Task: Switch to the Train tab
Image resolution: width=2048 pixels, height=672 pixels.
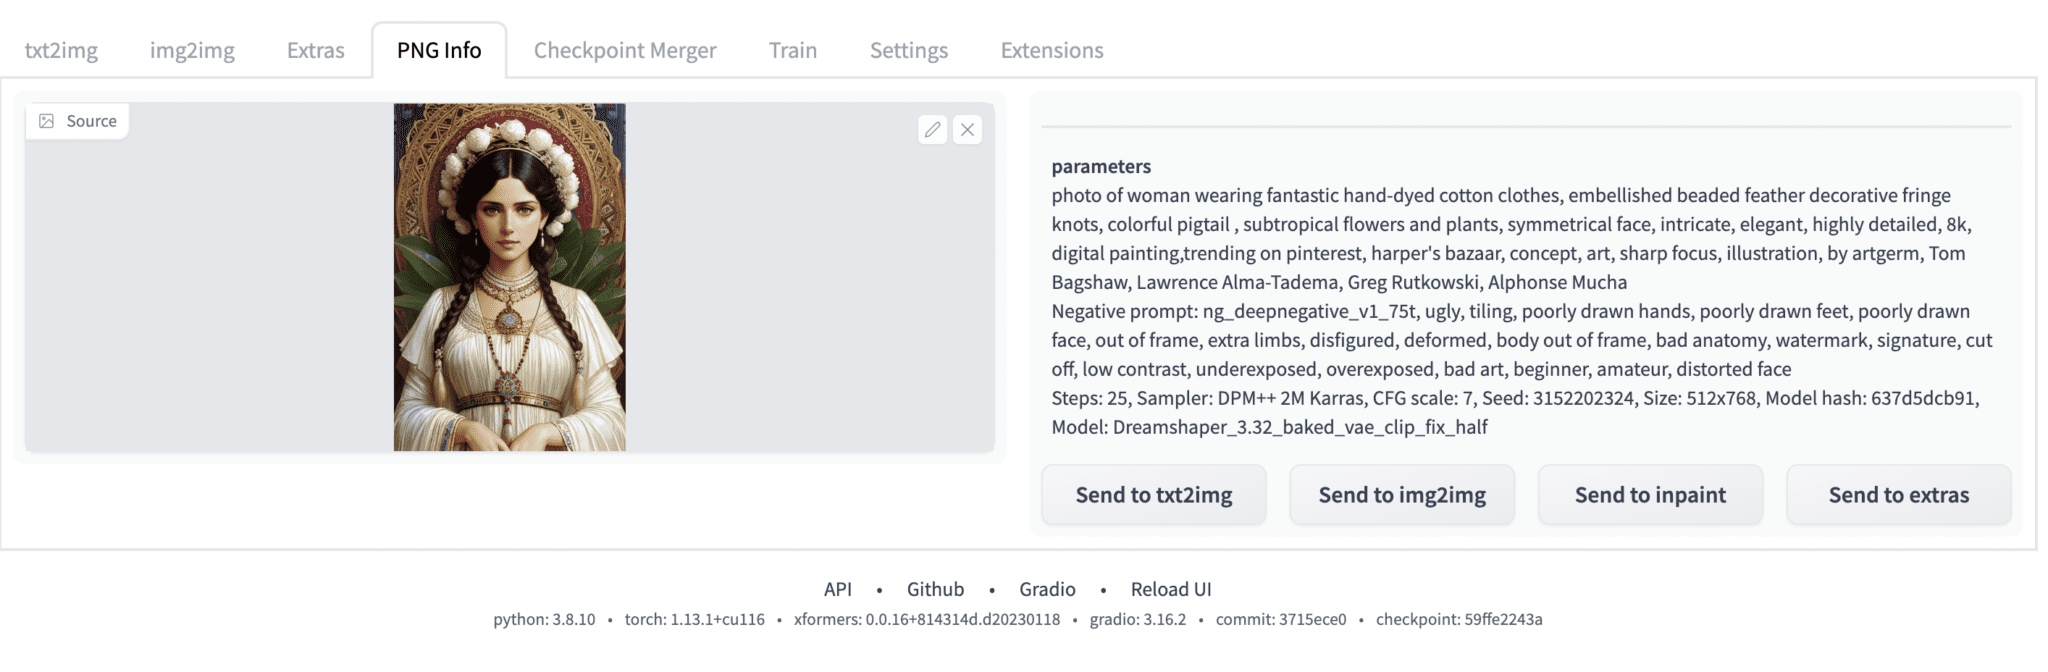Action: point(793,50)
